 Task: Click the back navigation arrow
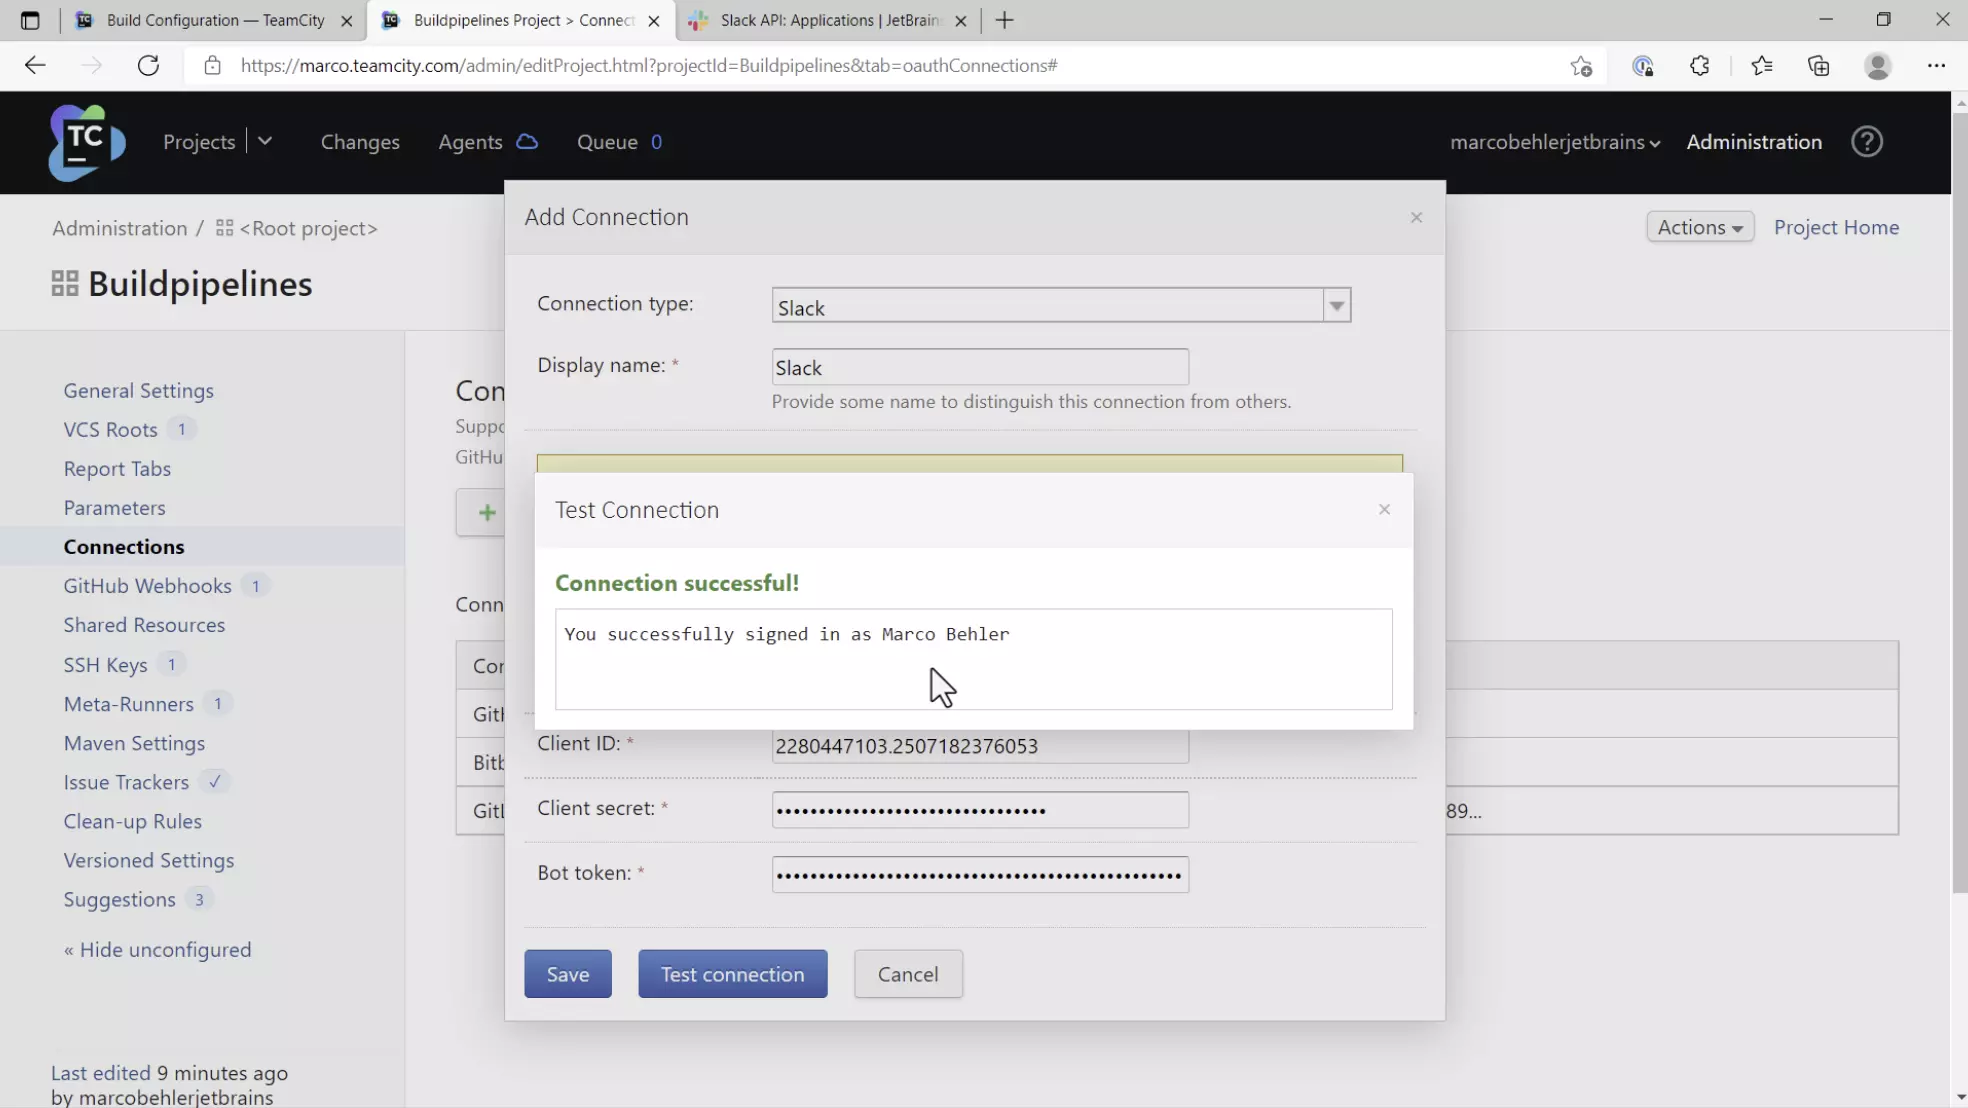point(35,65)
